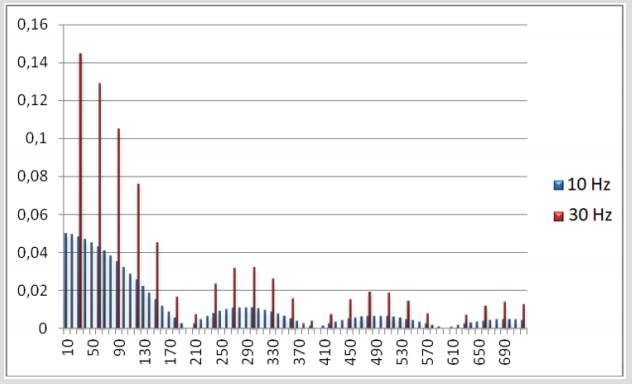Viewport: 632px width, 384px height.
Task: Click the x-axis label 250
Action: coord(222,351)
